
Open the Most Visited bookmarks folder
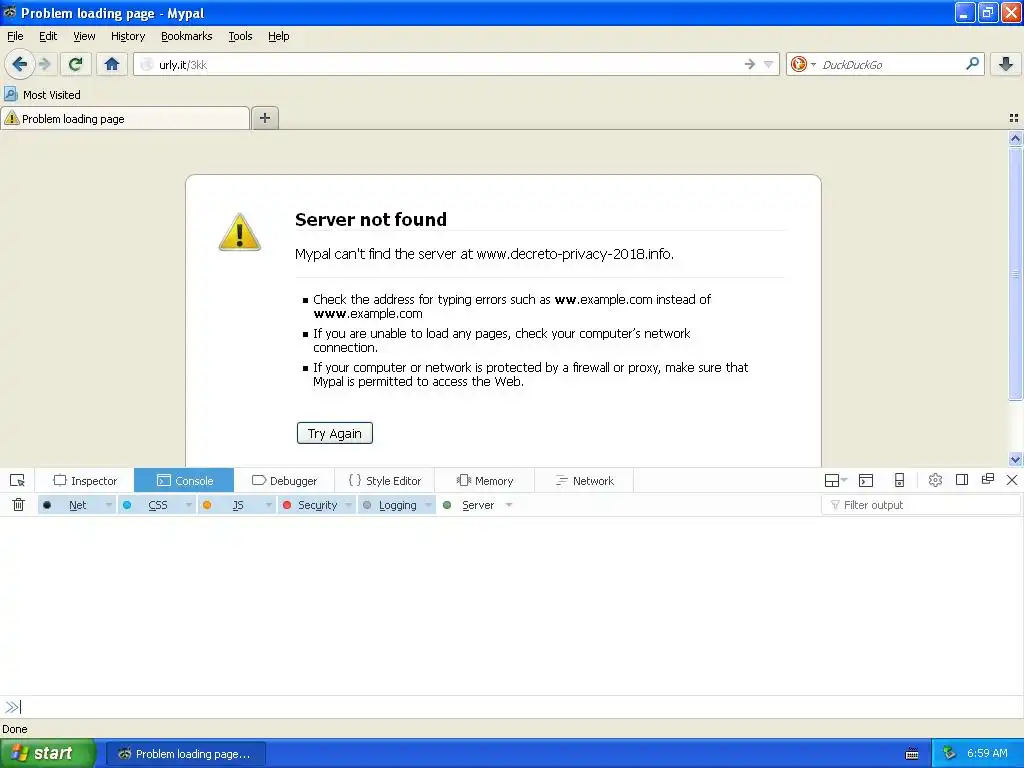point(42,95)
